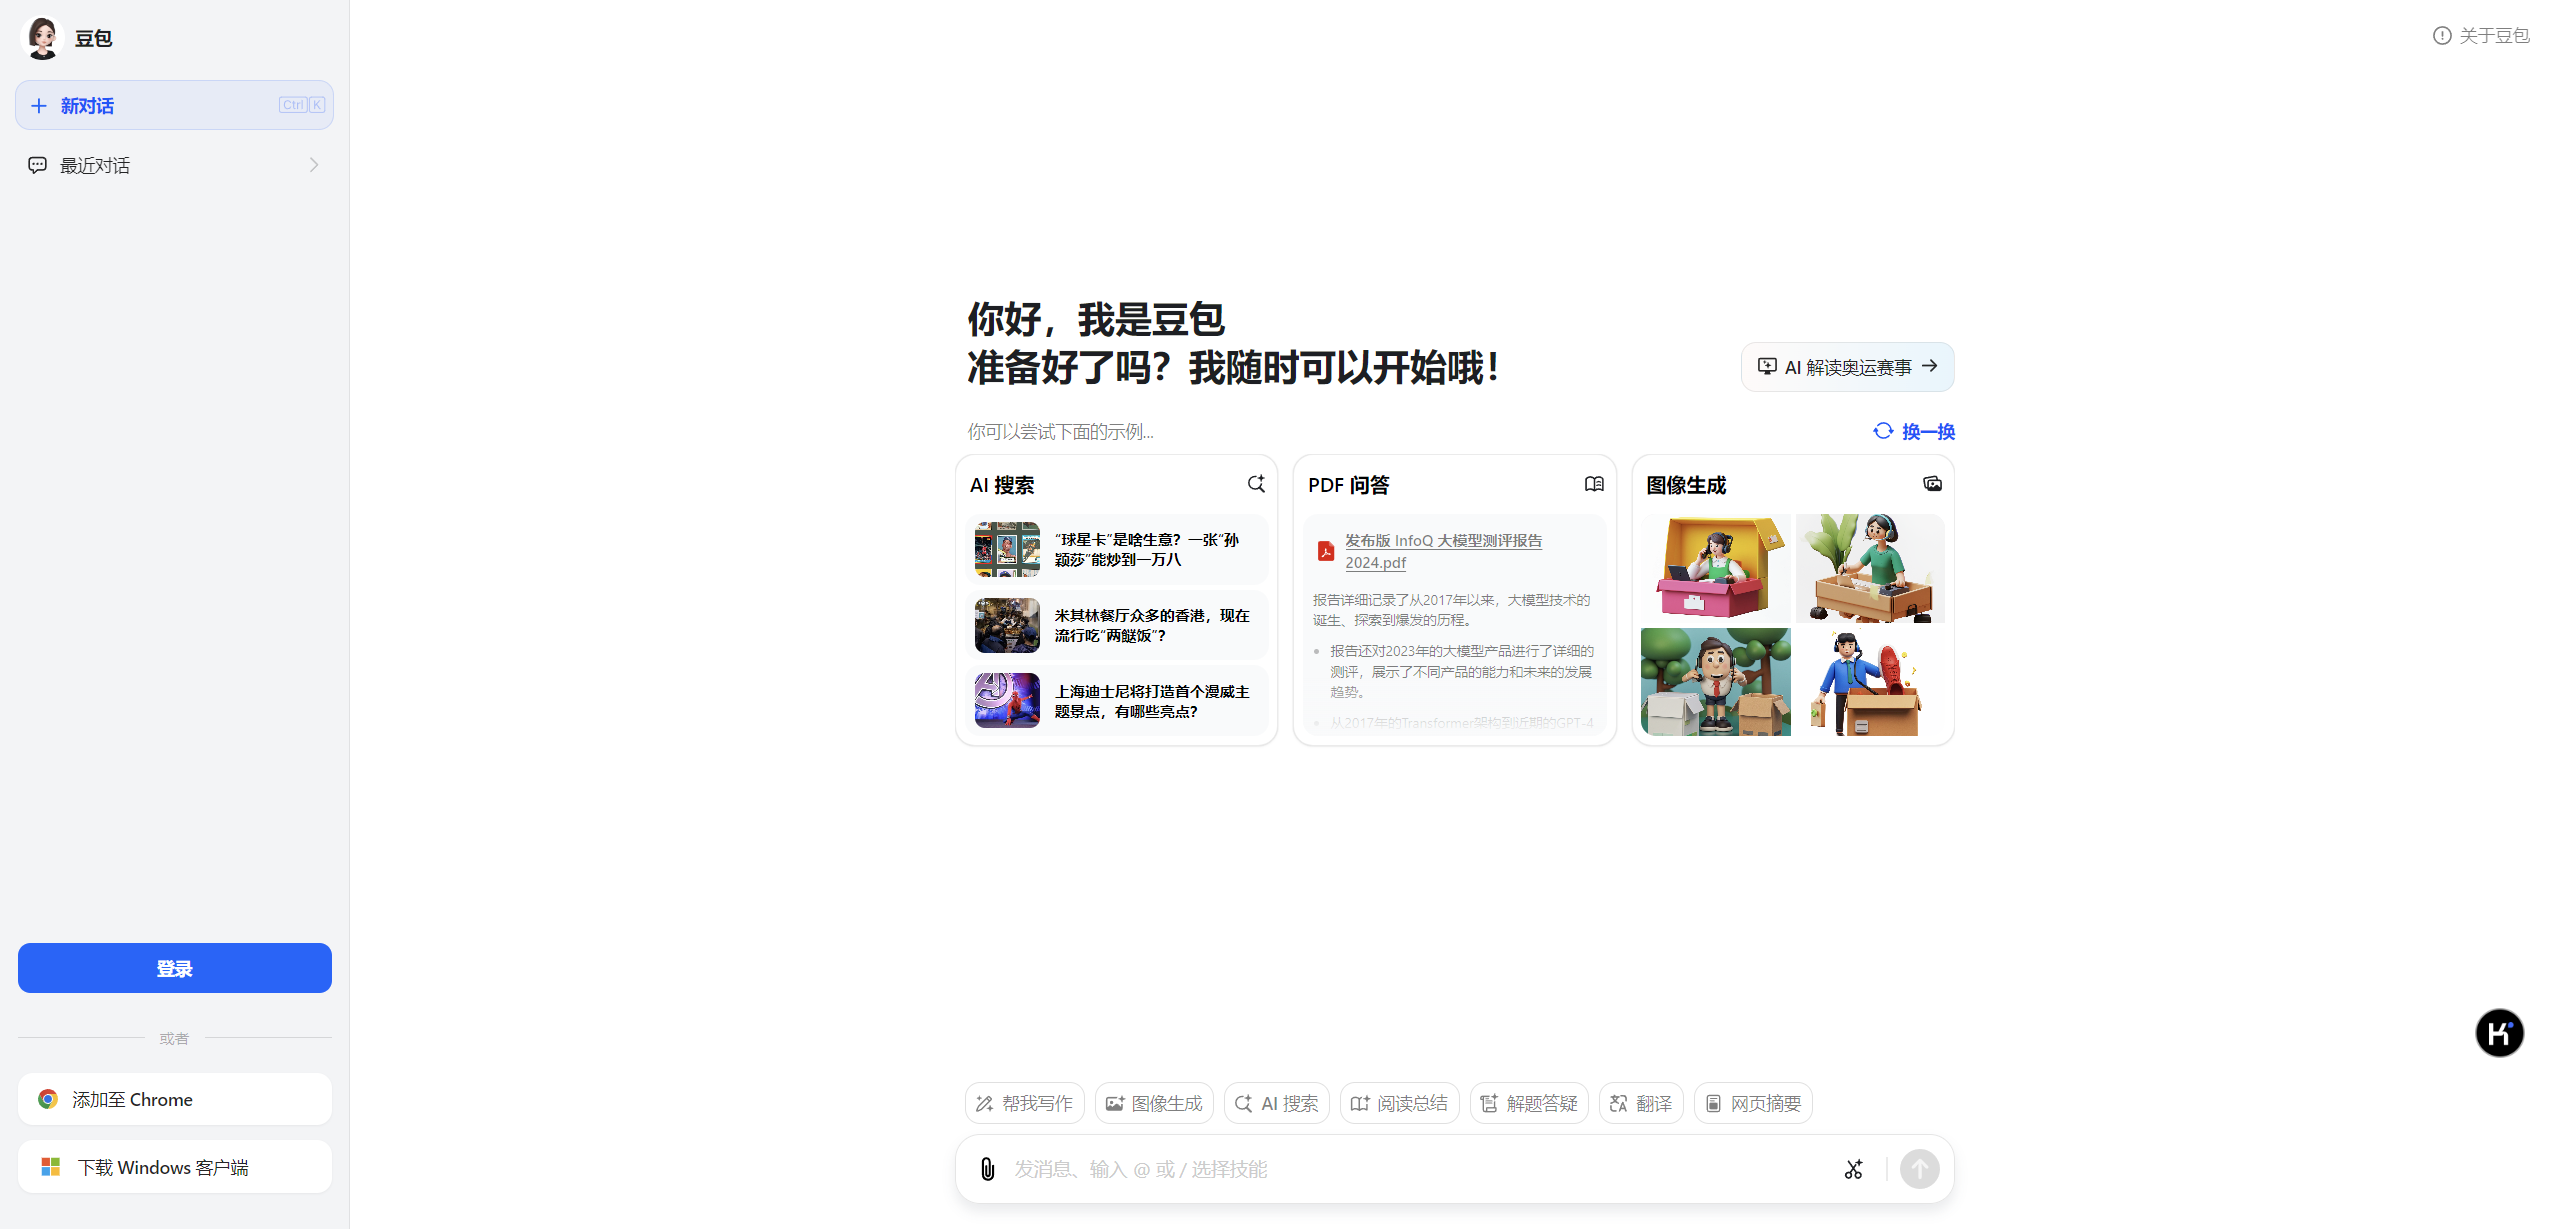Click the 豆包 avatar in sidebar
The height and width of the screenshot is (1229, 2560).
click(x=42, y=38)
